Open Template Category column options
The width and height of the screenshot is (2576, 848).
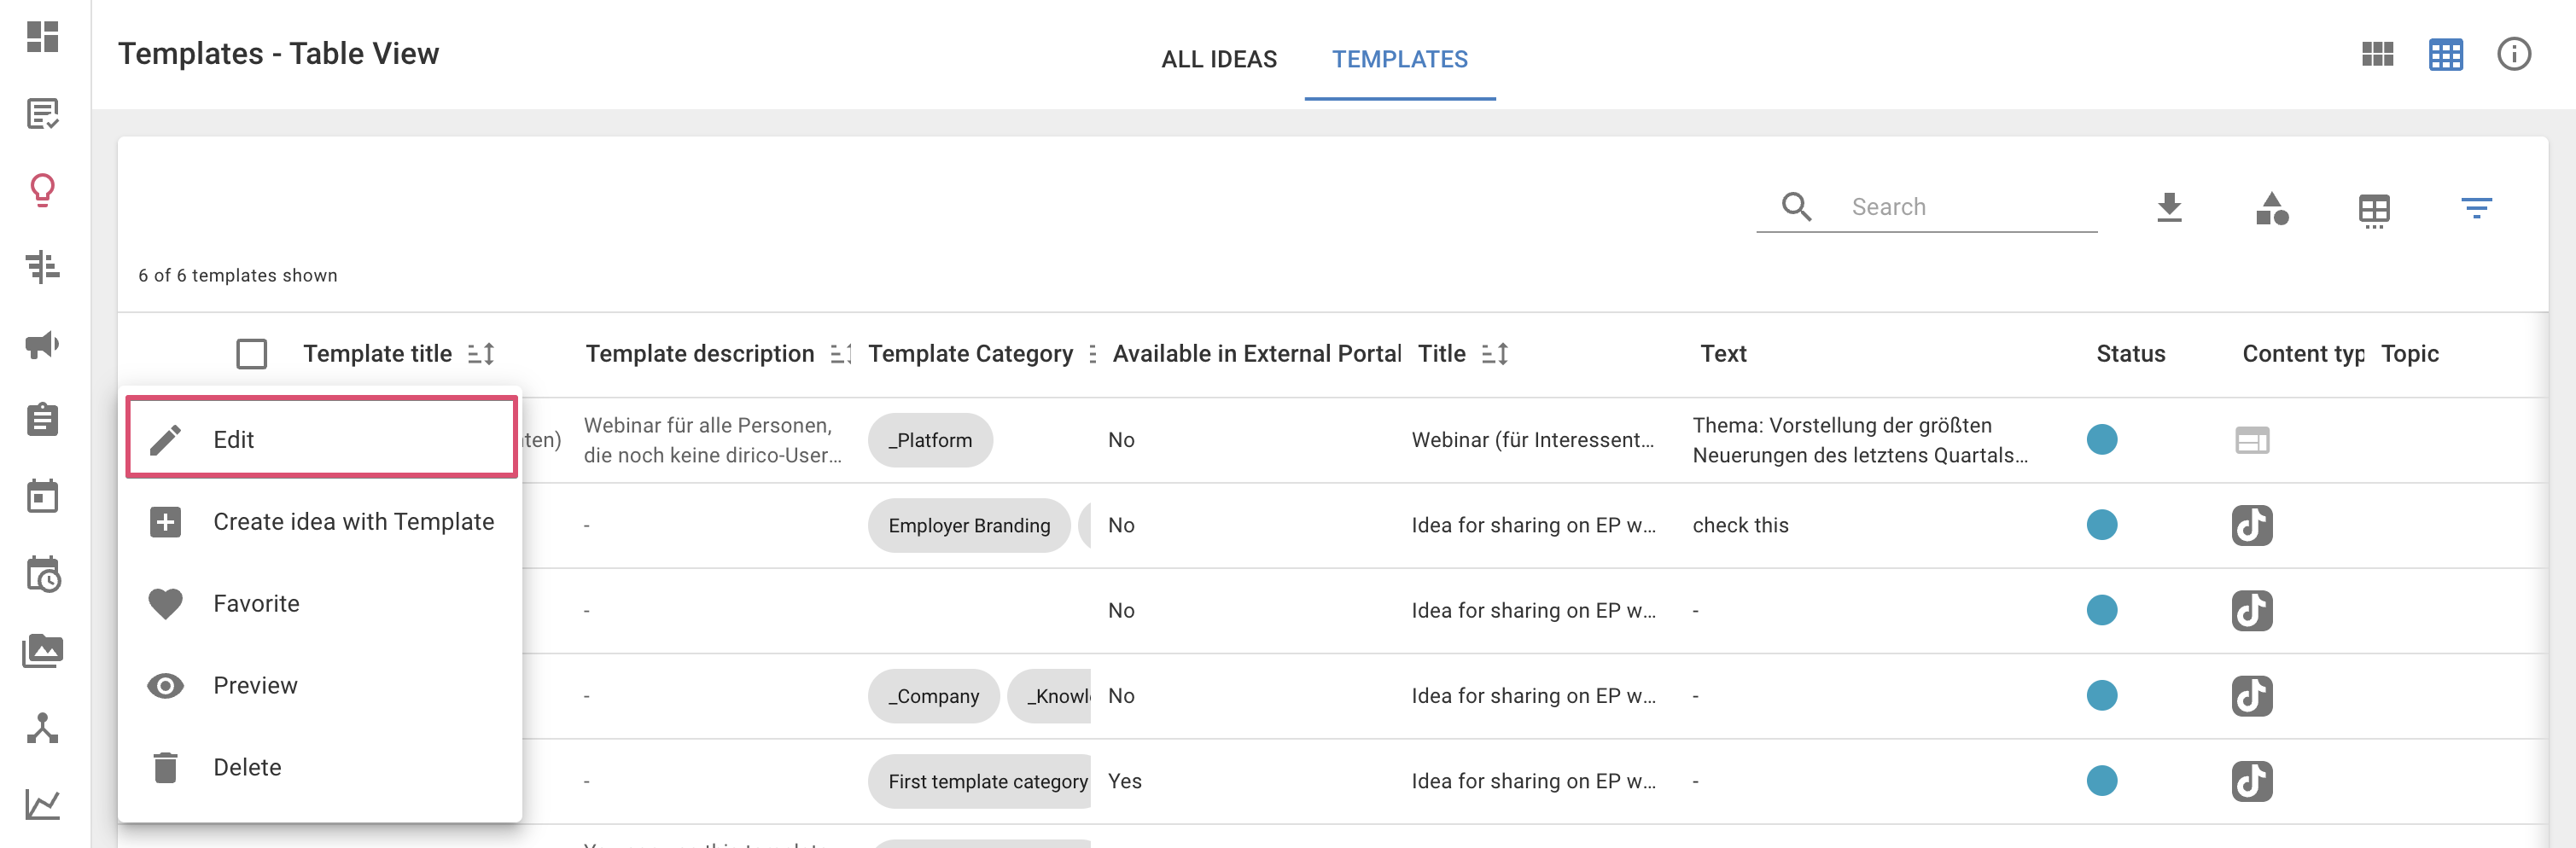point(1092,354)
